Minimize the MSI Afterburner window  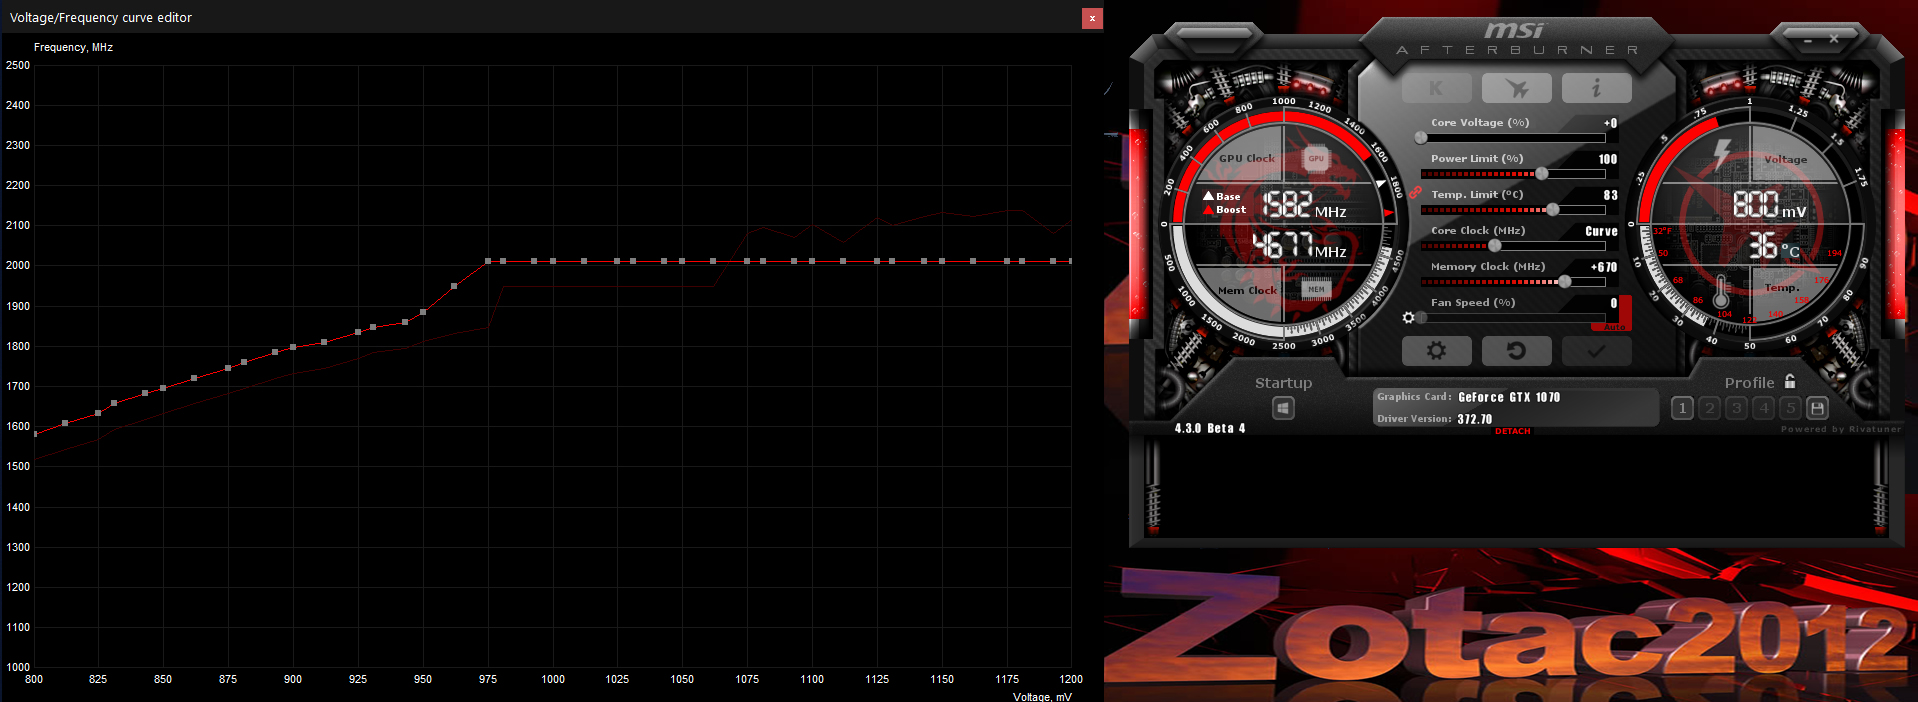click(1808, 40)
